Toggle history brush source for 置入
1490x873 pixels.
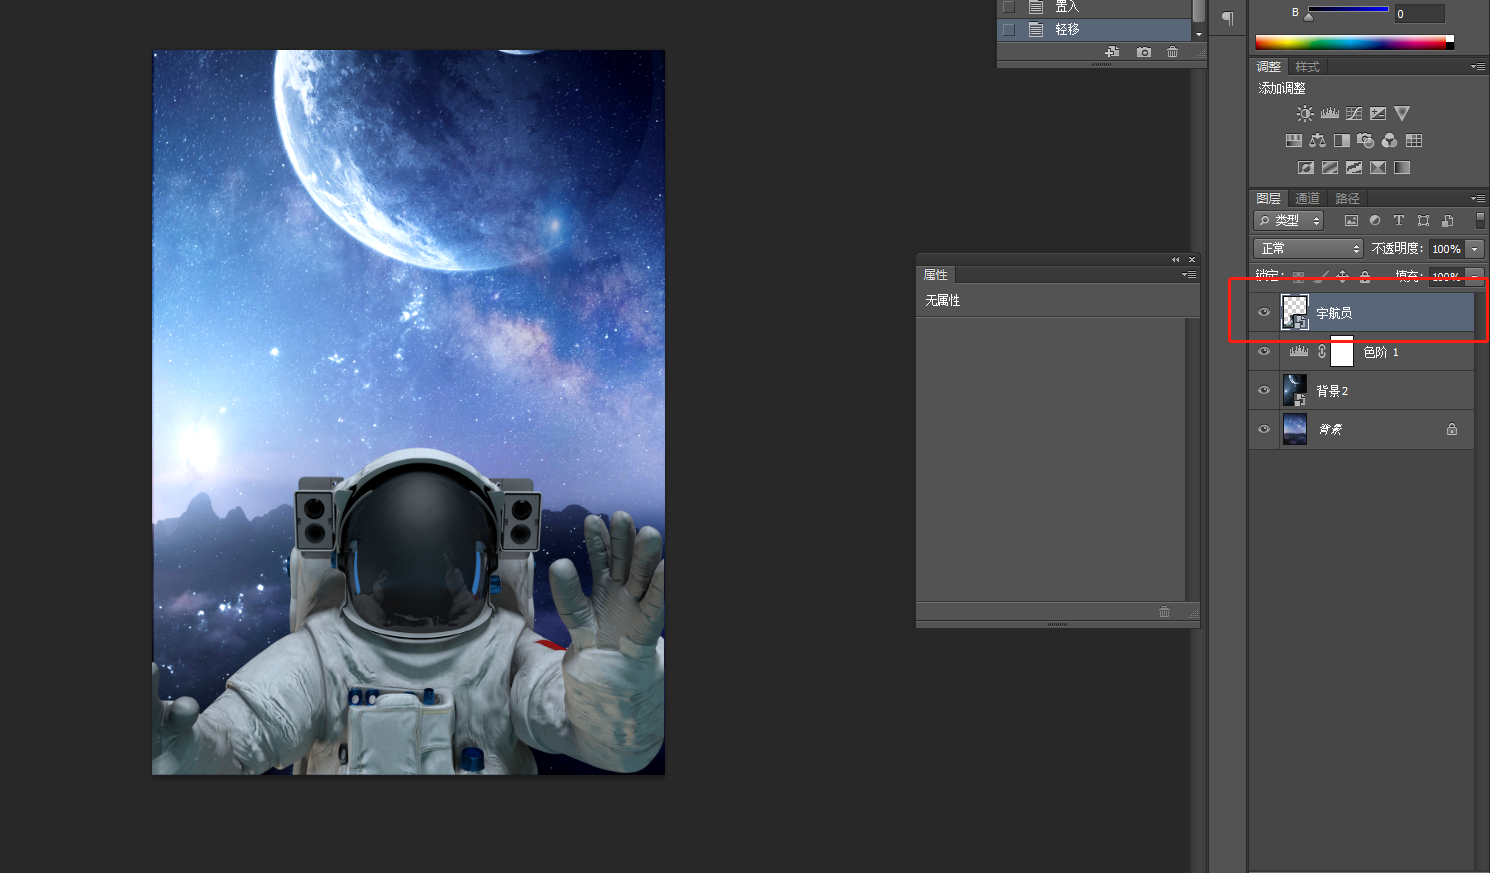point(1009,6)
